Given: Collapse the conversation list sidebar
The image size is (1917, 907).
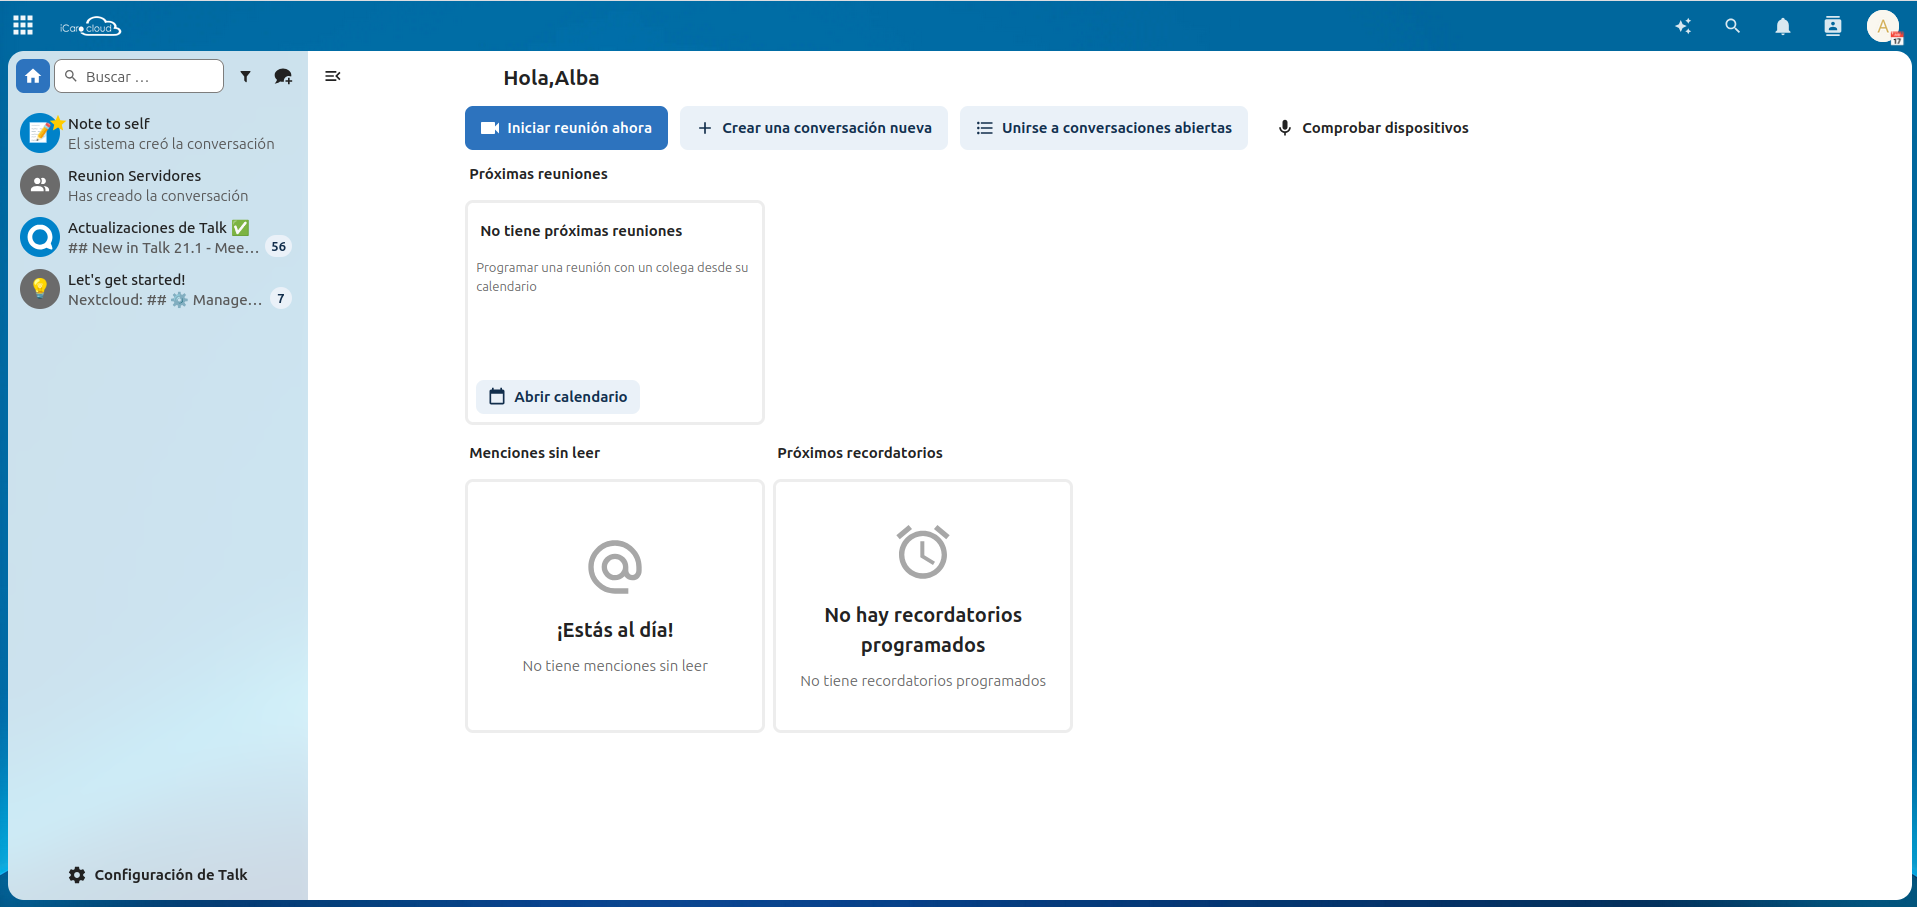Looking at the screenshot, I should [x=333, y=76].
